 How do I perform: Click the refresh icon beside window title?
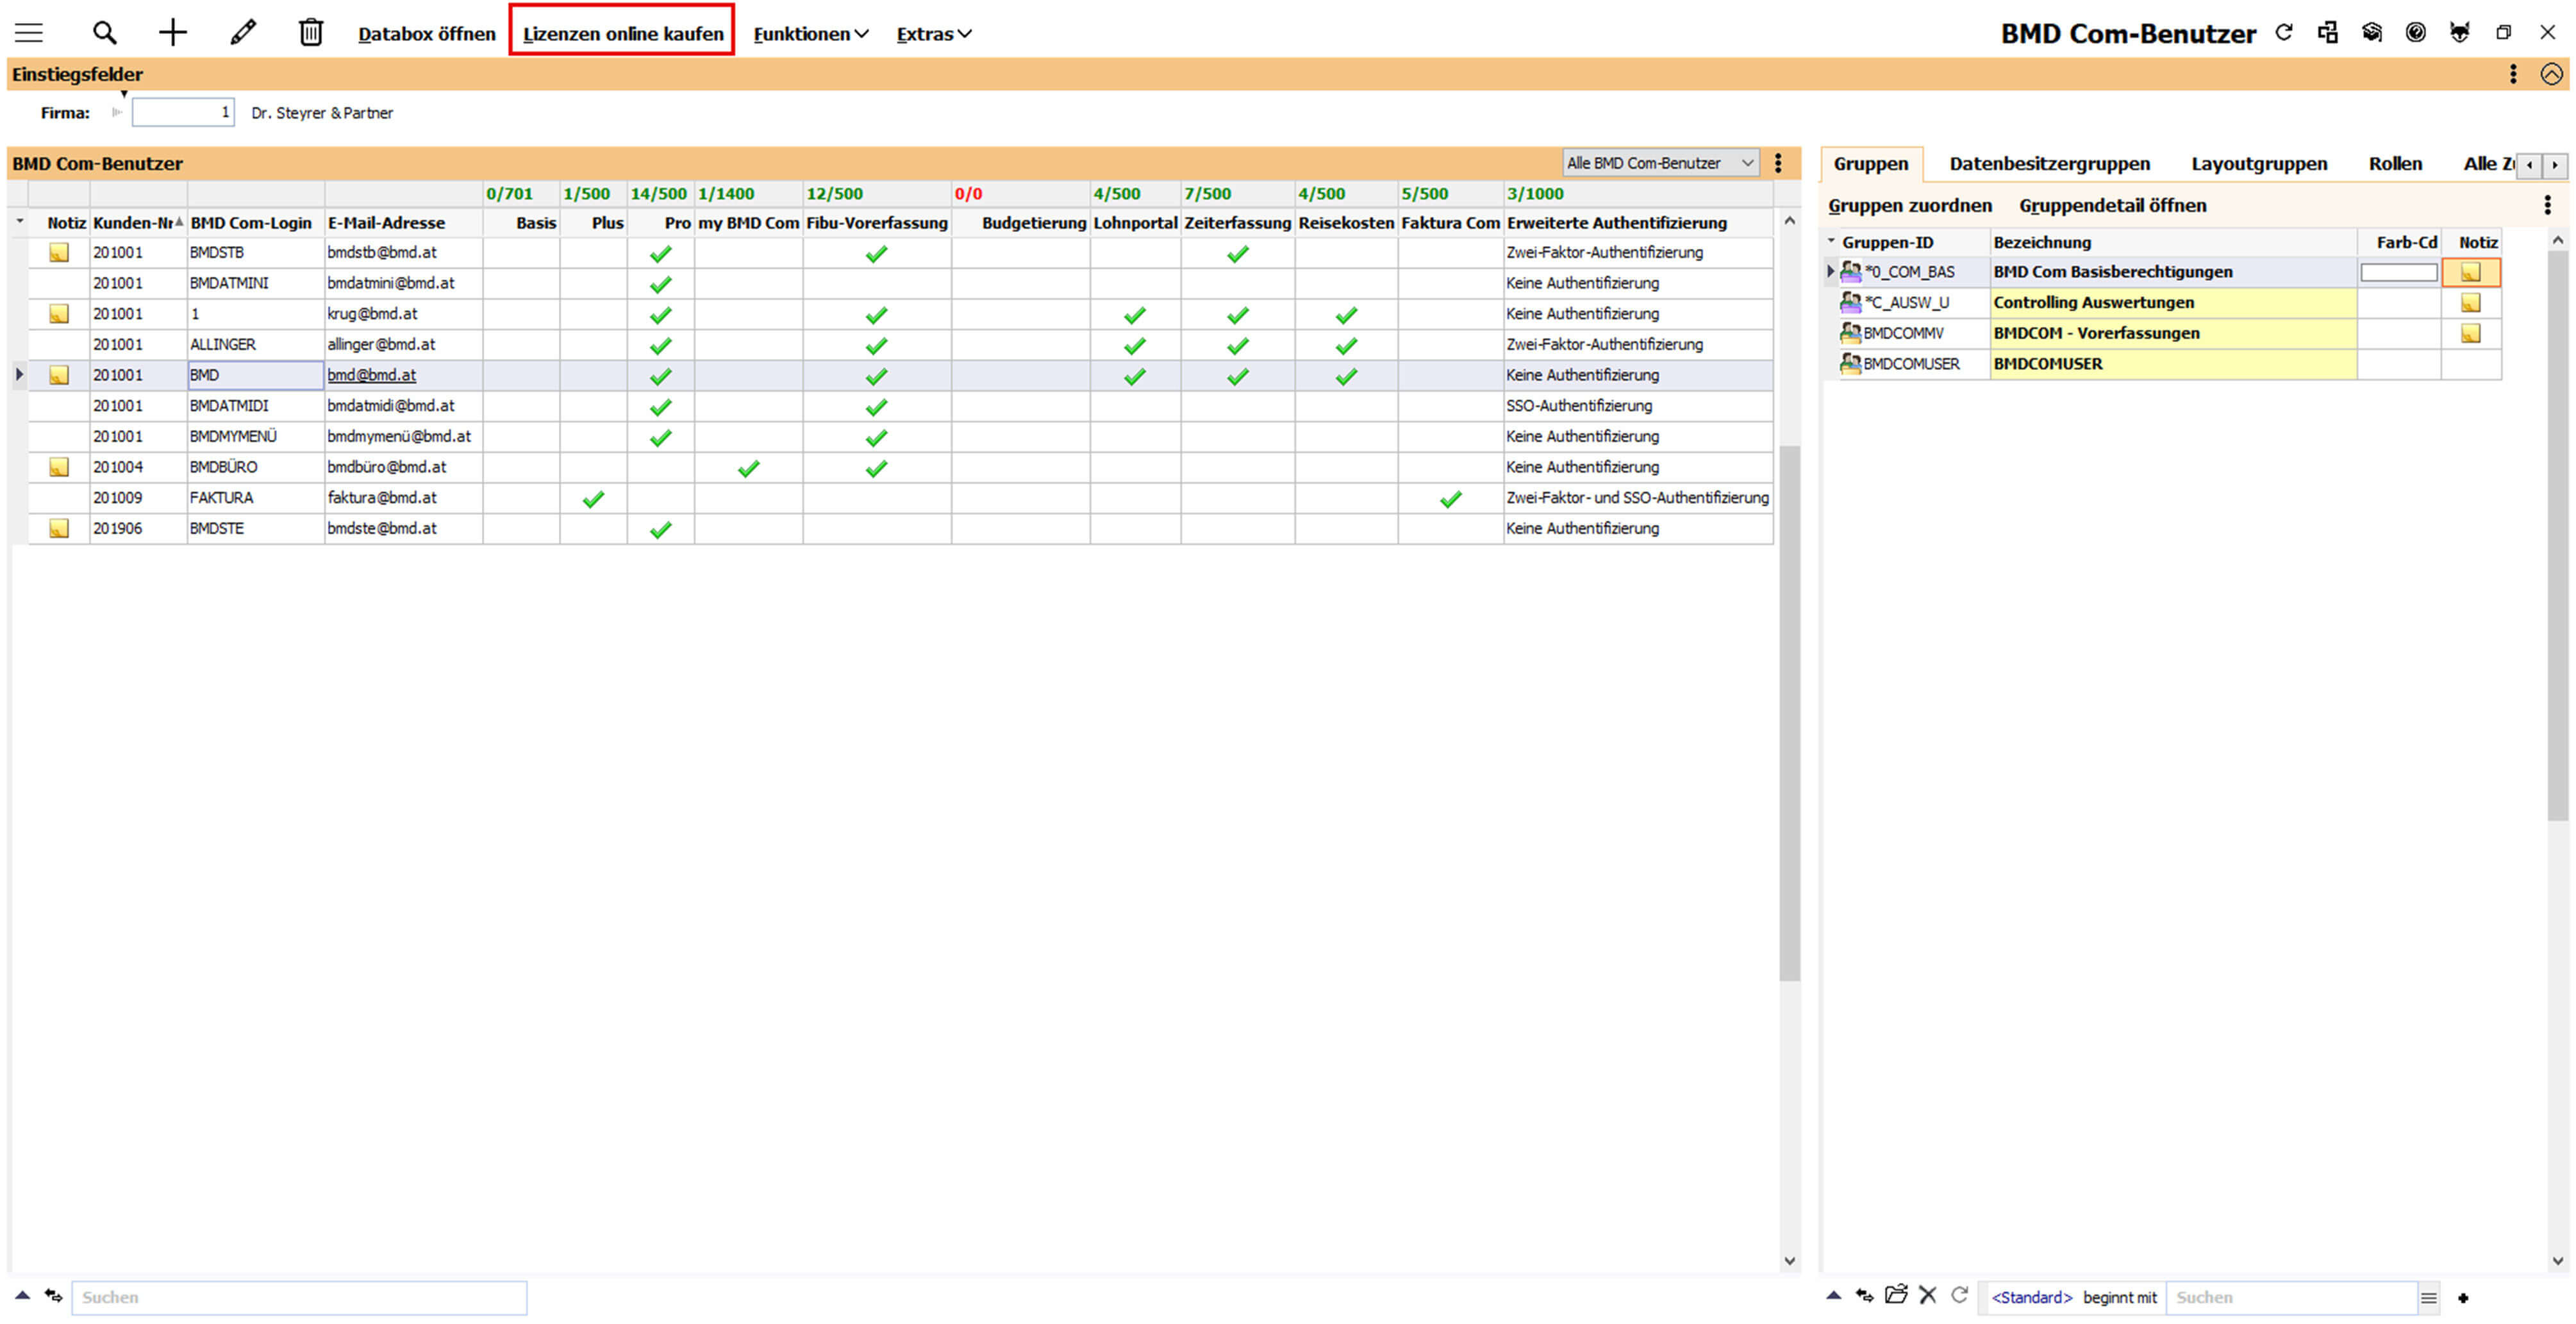tap(2283, 33)
